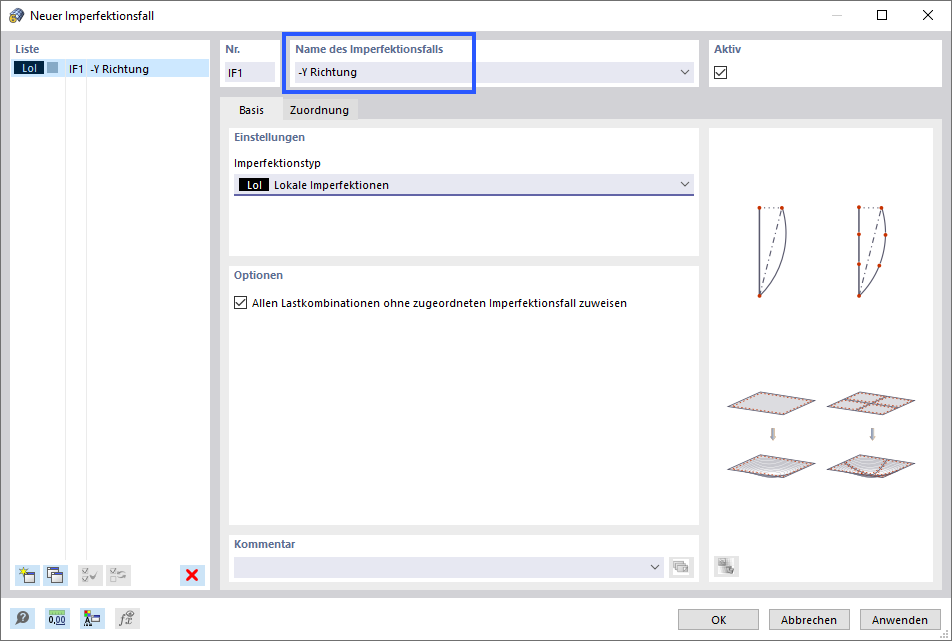Open the graphic selection icon below preview

(726, 566)
